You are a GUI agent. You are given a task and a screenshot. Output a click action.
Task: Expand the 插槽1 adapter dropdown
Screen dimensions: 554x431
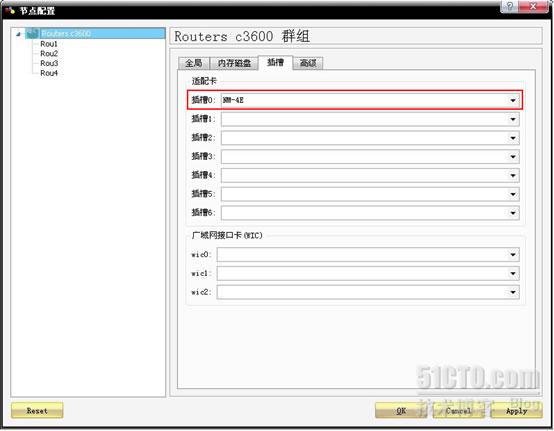coord(370,119)
